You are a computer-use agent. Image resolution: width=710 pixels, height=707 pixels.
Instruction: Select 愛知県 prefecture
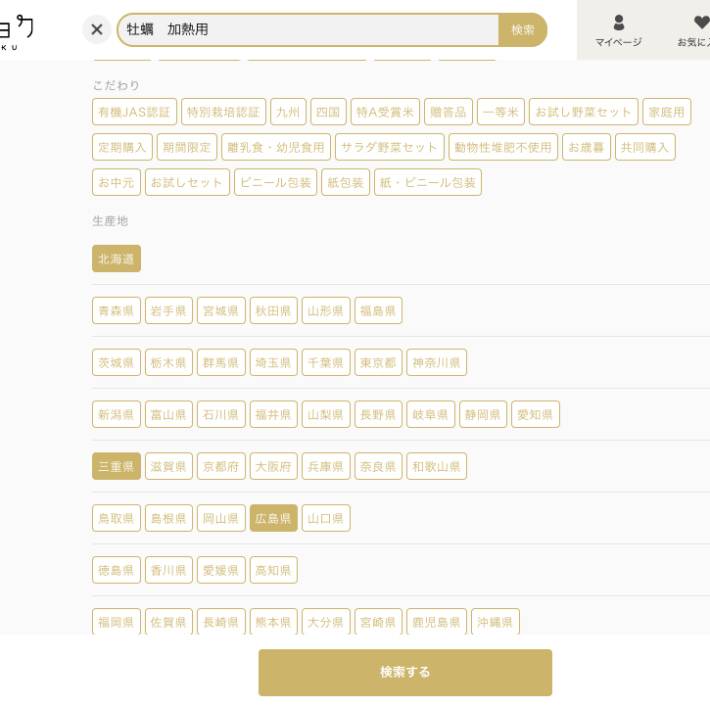click(536, 414)
